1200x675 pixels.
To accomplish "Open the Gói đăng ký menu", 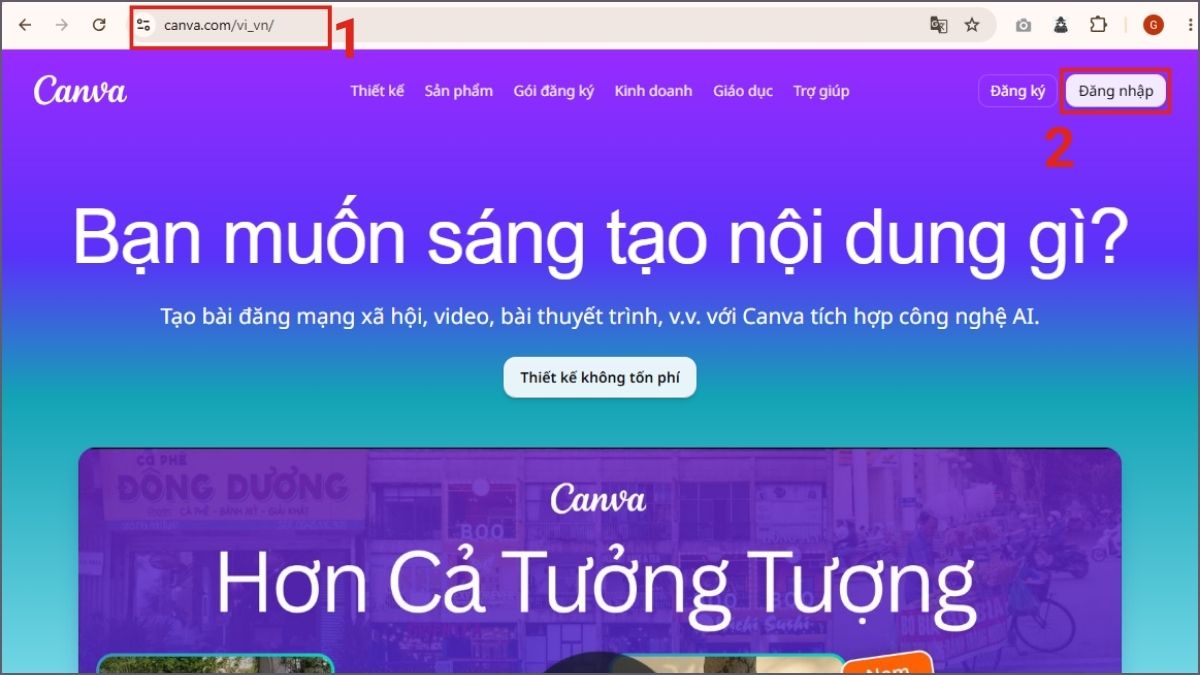I will click(x=553, y=91).
